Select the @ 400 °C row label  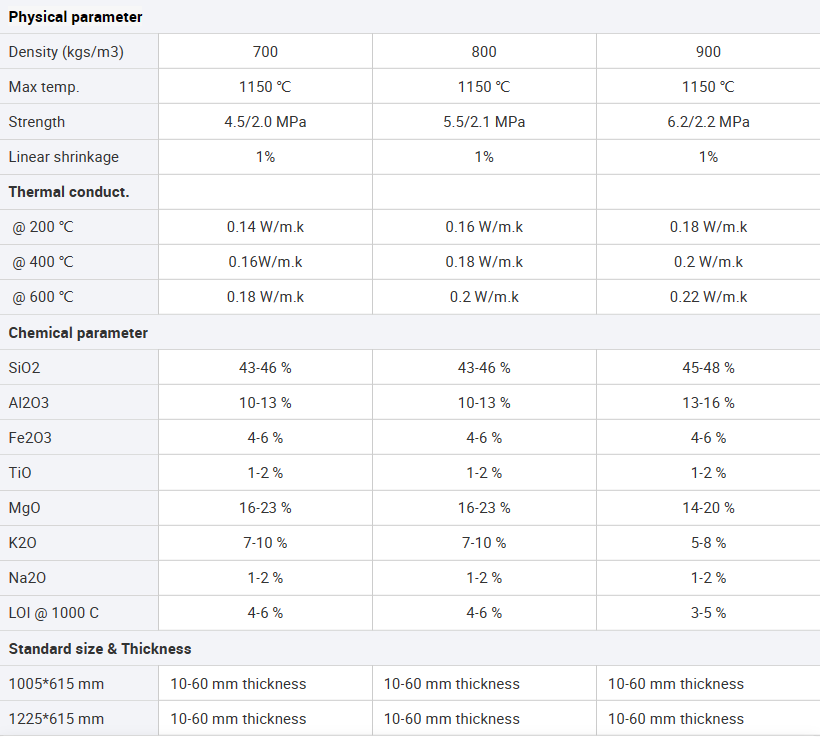[43, 262]
